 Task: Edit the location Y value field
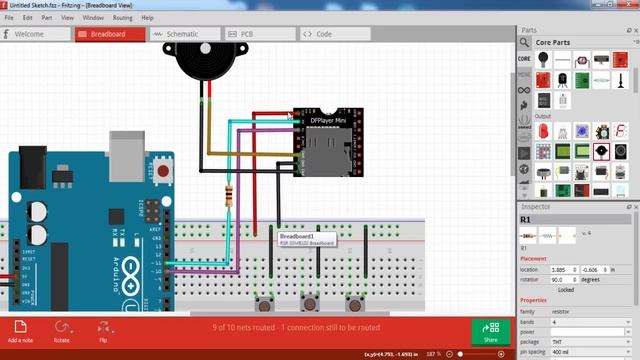595,270
